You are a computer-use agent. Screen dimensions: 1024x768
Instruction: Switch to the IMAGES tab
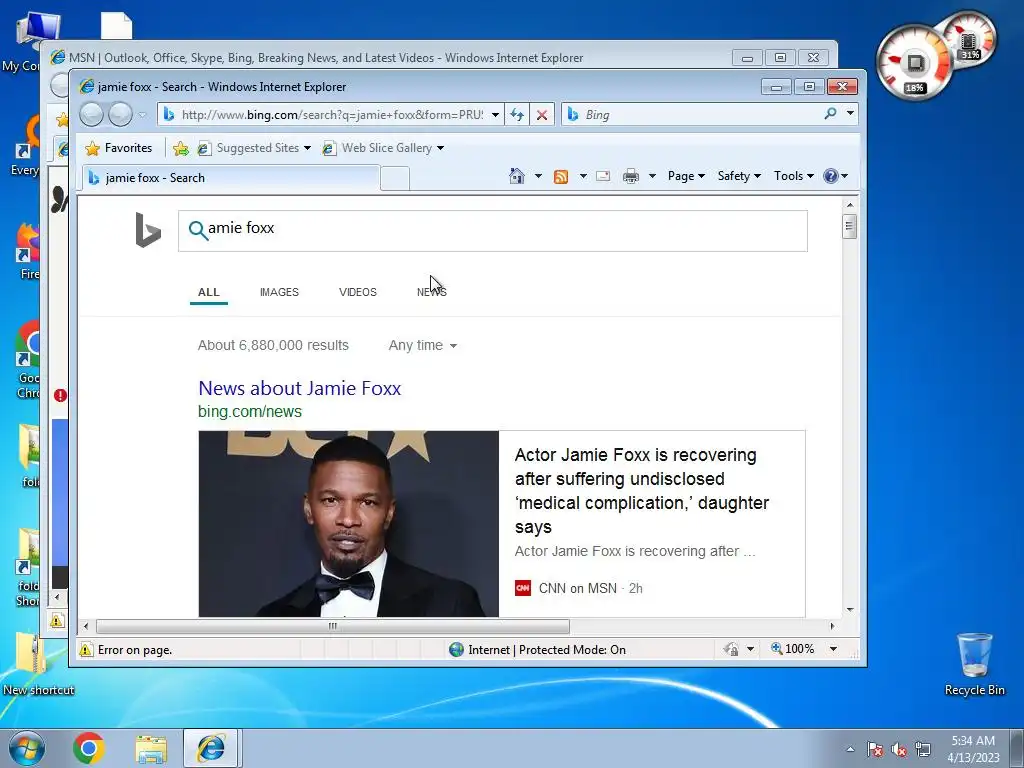pyautogui.click(x=280, y=292)
